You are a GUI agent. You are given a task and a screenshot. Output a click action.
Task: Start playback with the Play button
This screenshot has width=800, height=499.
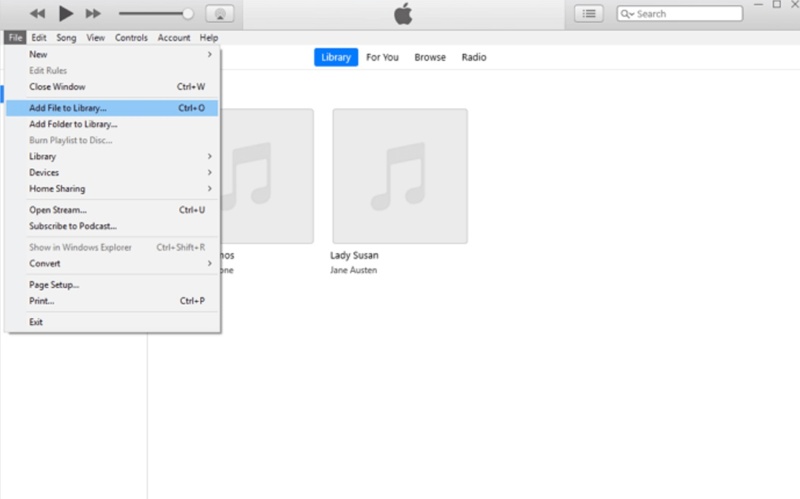[x=66, y=13]
